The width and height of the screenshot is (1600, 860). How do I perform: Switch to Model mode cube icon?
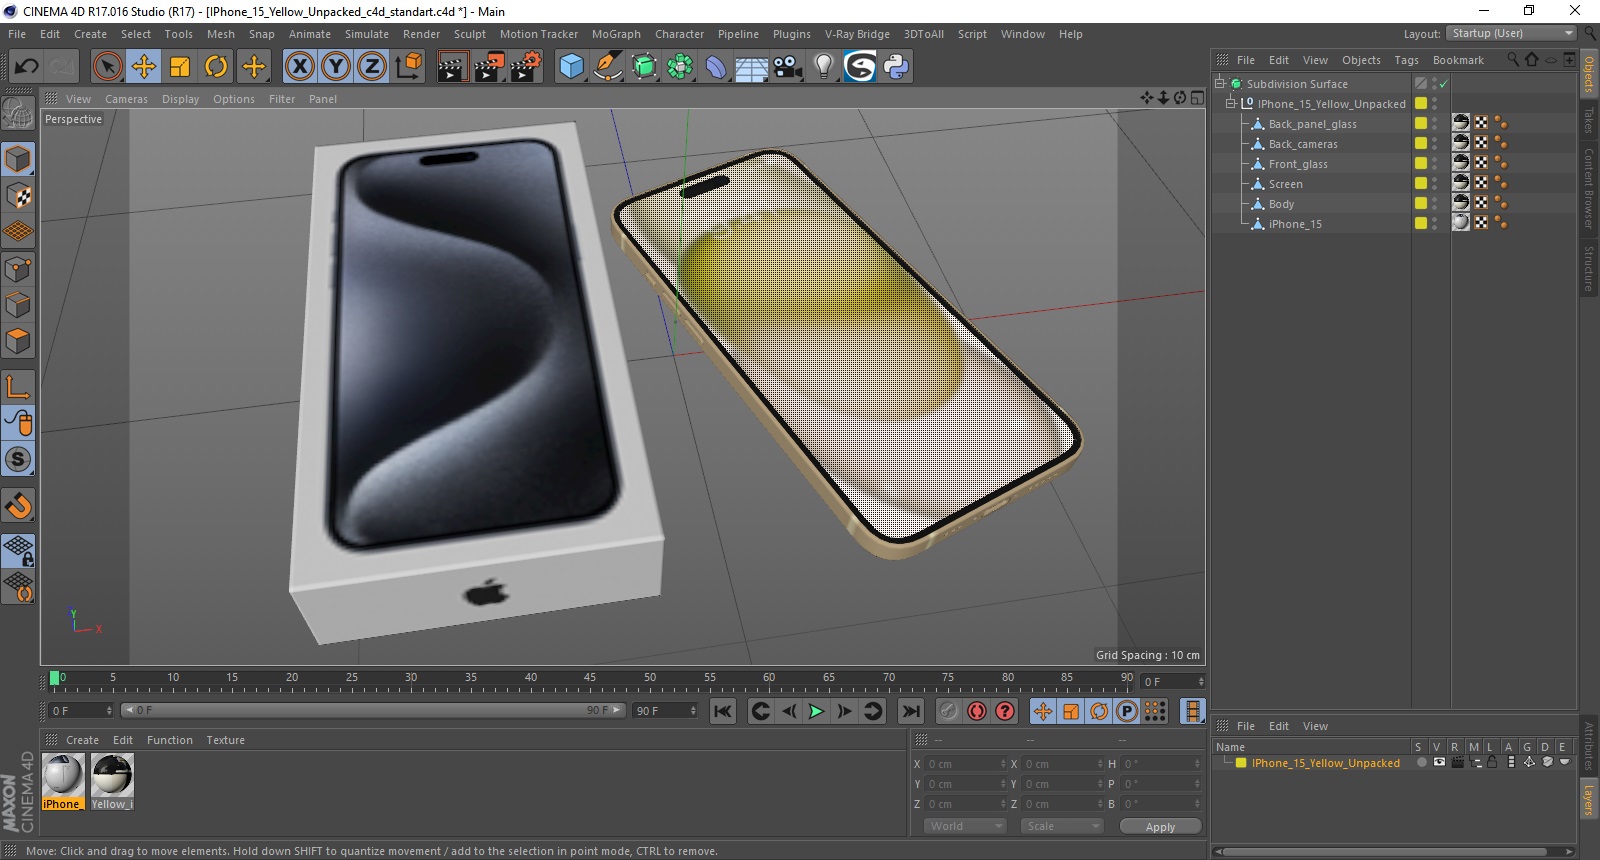tap(18, 159)
